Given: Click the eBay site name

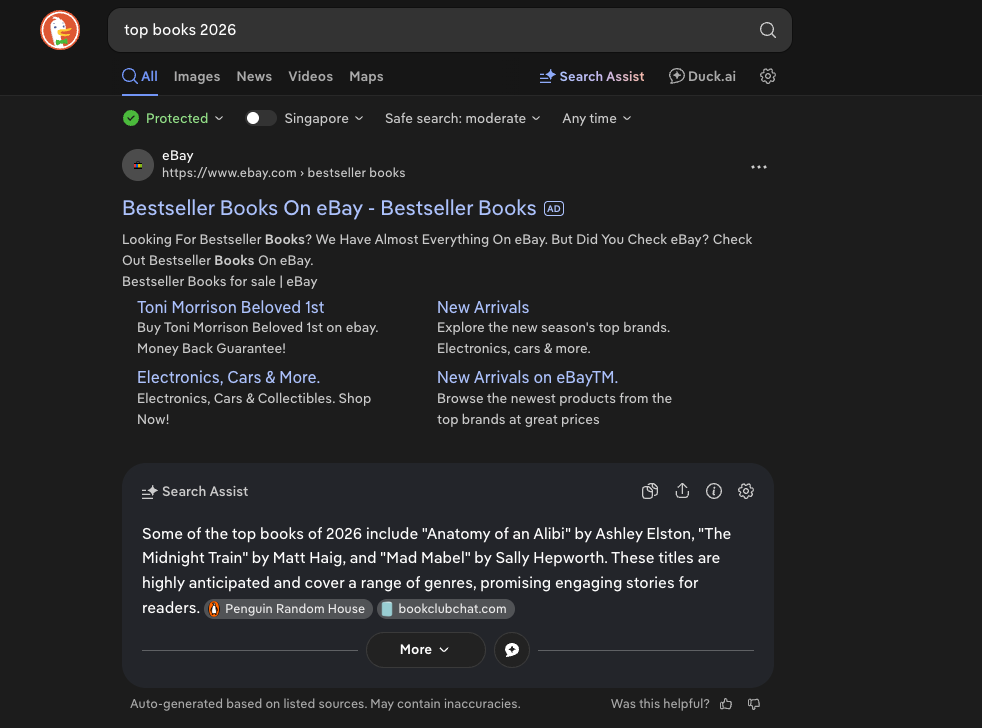Looking at the screenshot, I should 178,155.
